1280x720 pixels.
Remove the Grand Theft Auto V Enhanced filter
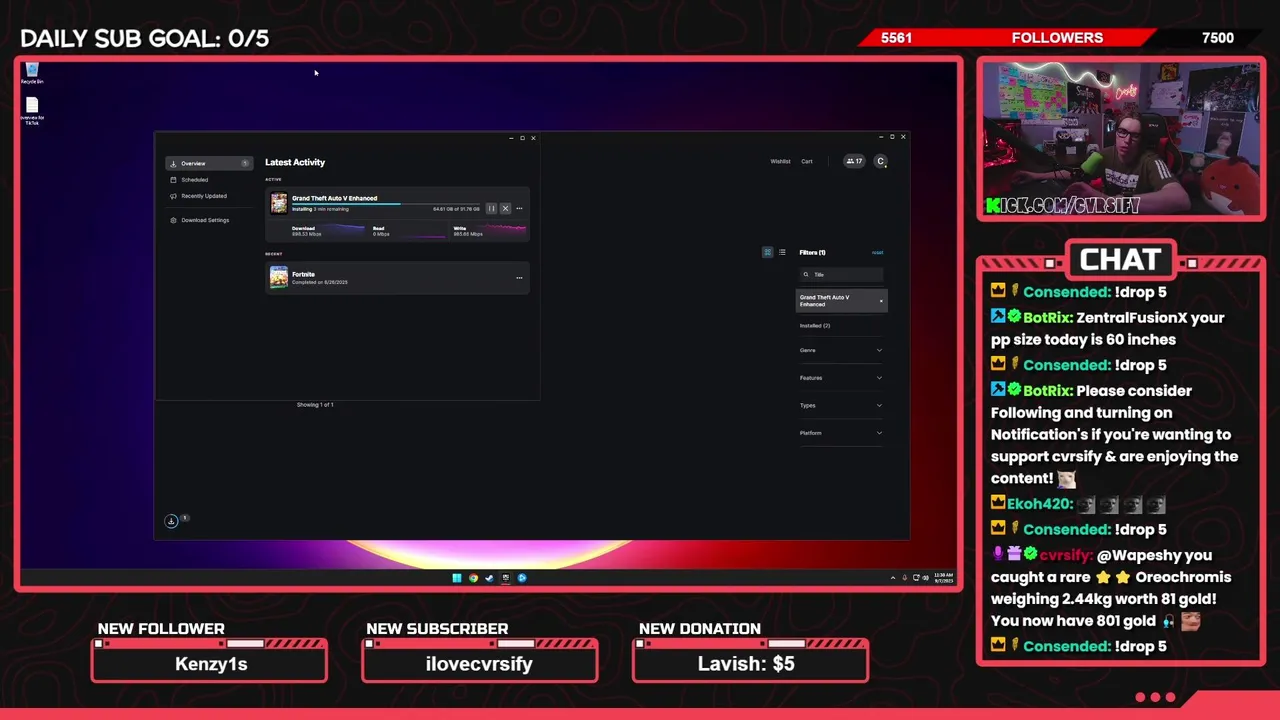(881, 301)
